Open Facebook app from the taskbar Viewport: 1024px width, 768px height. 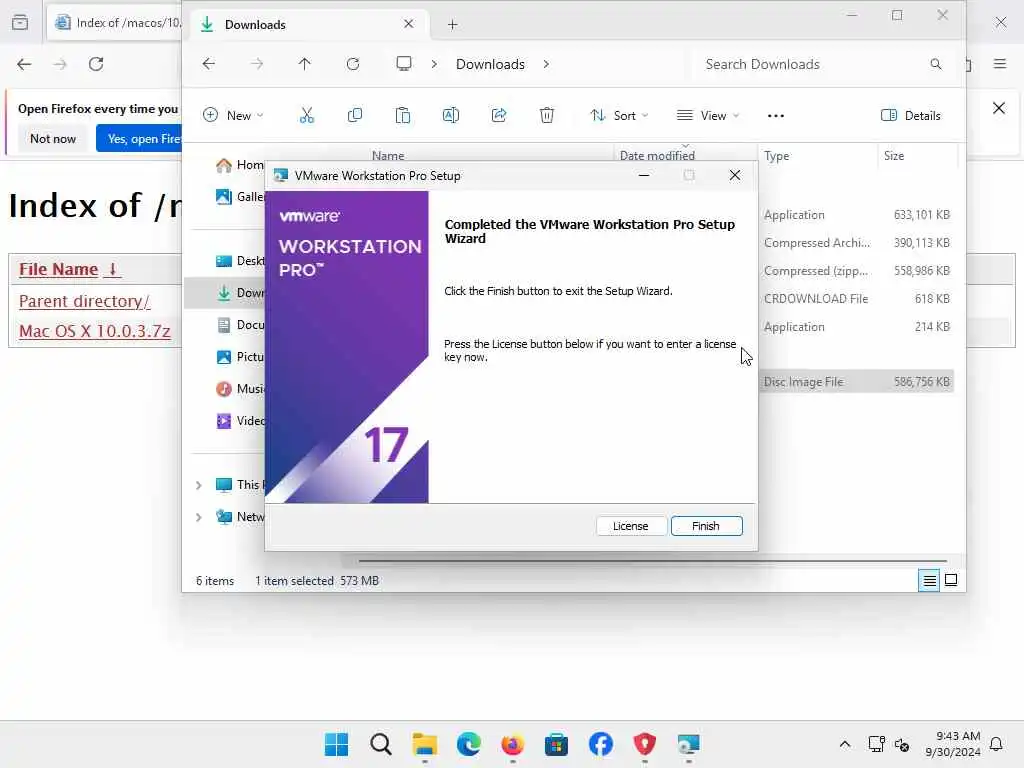(x=600, y=744)
